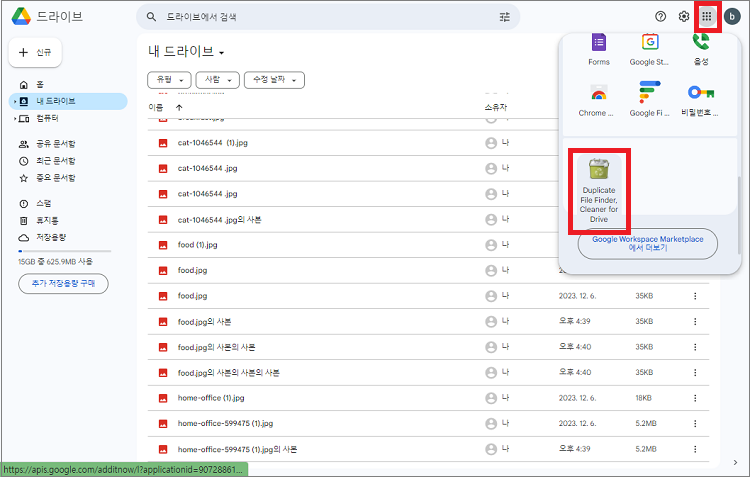Screen dimensions: 750x477
Task: Sort by the 이름 column header
Action: click(x=155, y=107)
